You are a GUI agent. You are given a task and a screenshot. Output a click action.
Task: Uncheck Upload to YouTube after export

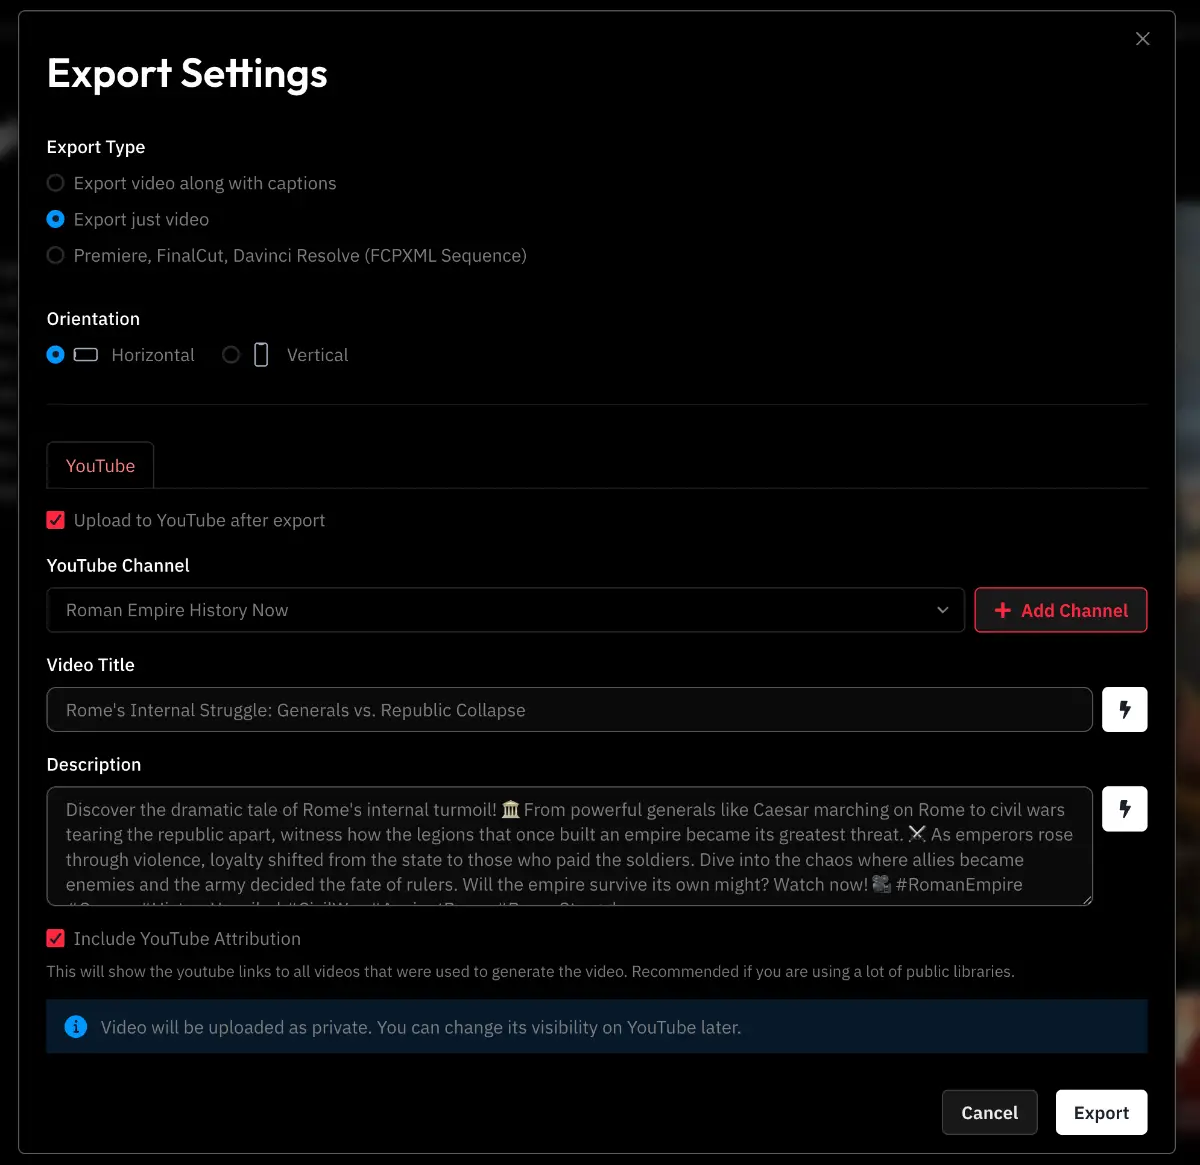point(56,520)
